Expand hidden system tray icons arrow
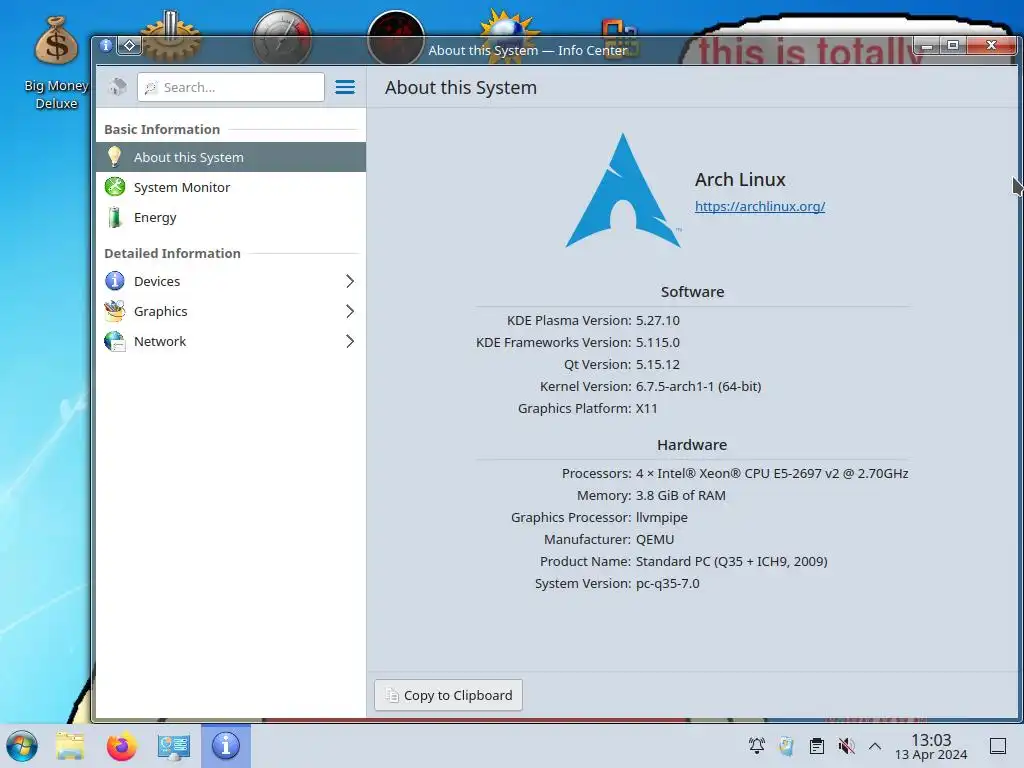The image size is (1024, 768). pyautogui.click(x=875, y=746)
